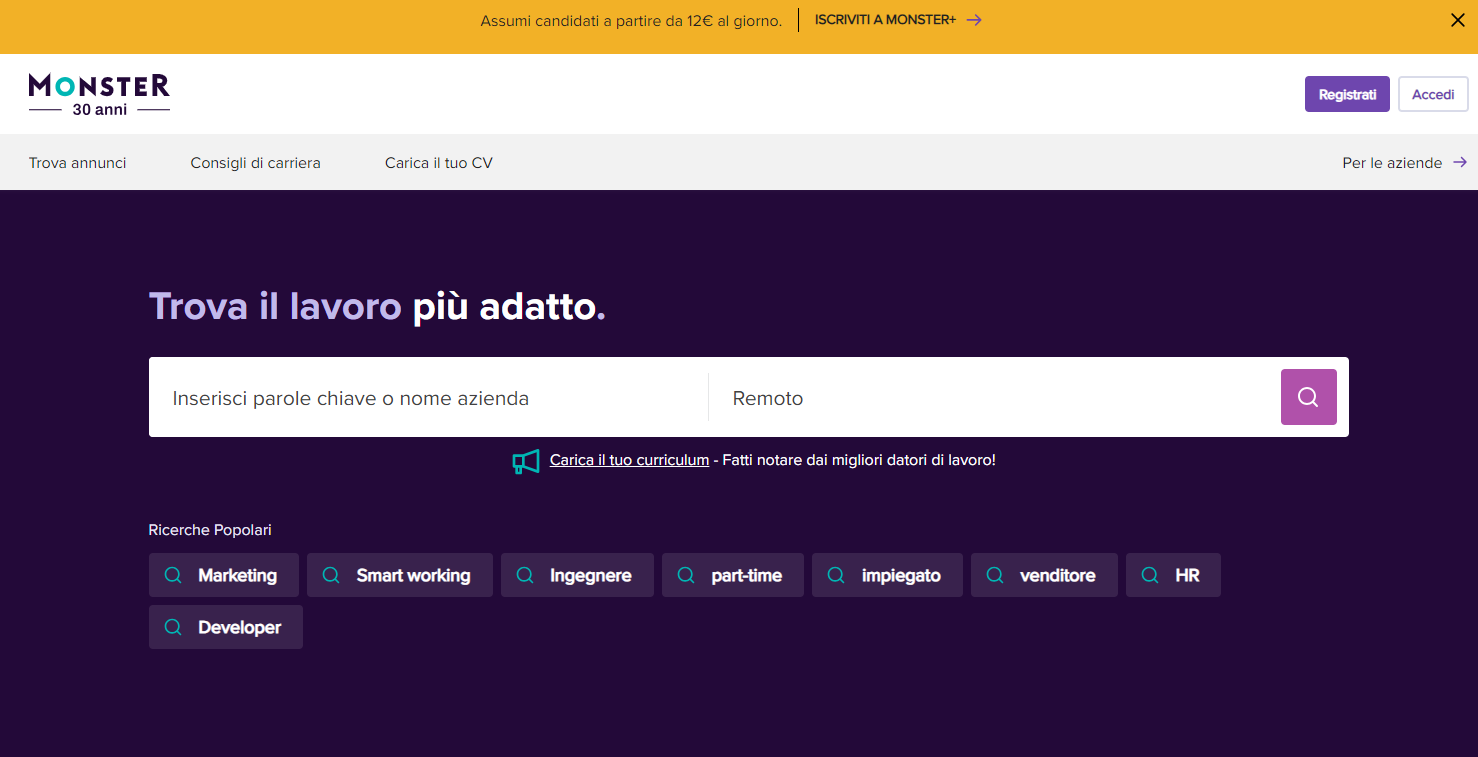Image resolution: width=1478 pixels, height=757 pixels.
Task: Open the Trova annunci menu item
Action: pyautogui.click(x=77, y=162)
